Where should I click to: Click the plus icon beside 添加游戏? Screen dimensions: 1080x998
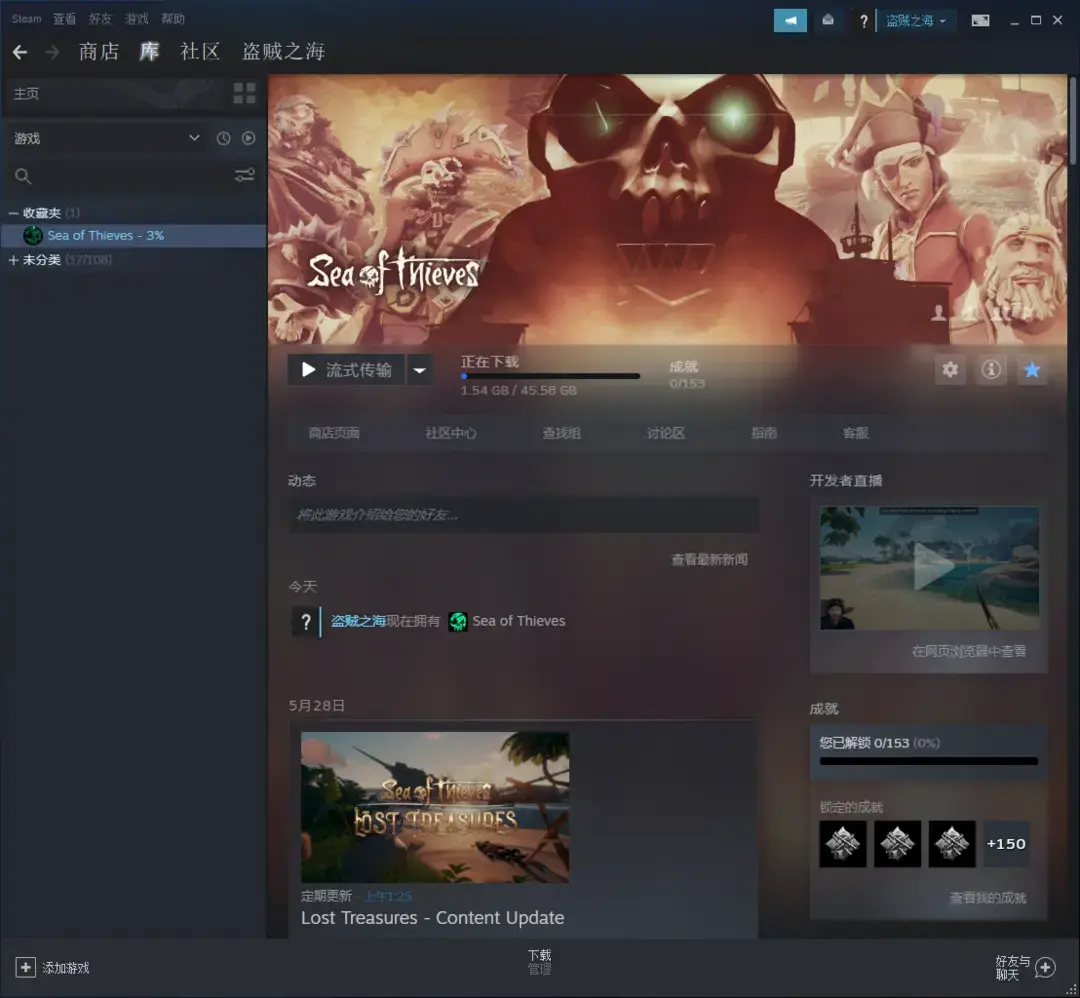click(25, 968)
